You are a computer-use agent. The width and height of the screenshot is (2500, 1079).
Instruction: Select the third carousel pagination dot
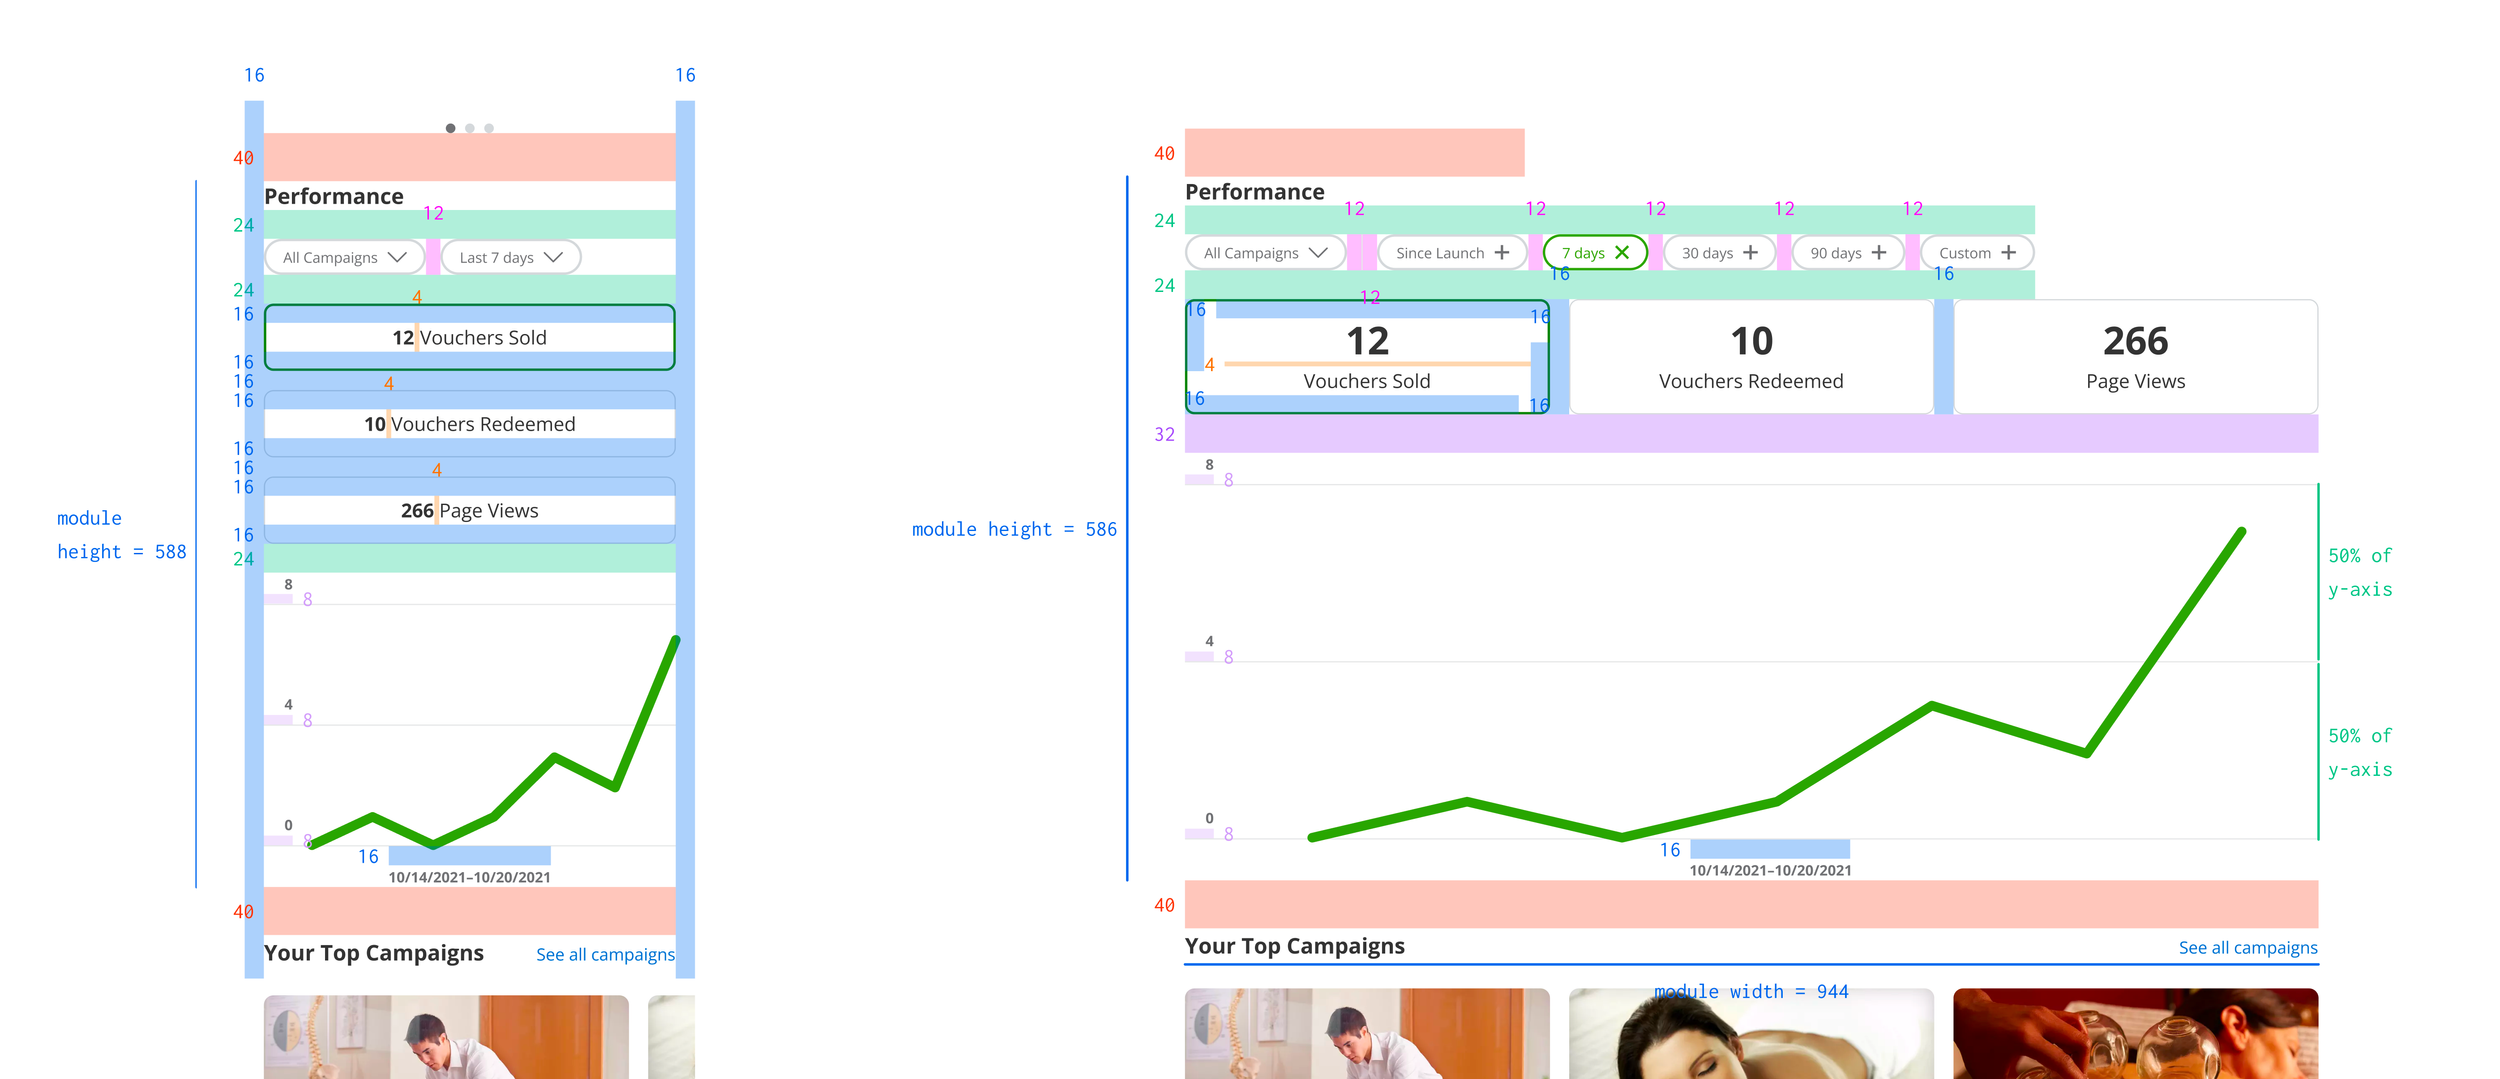(489, 128)
